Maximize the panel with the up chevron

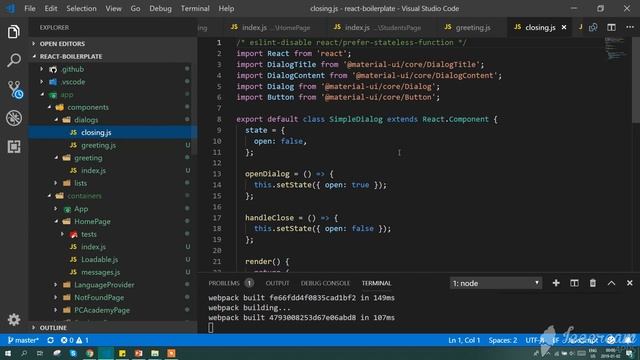(611, 283)
